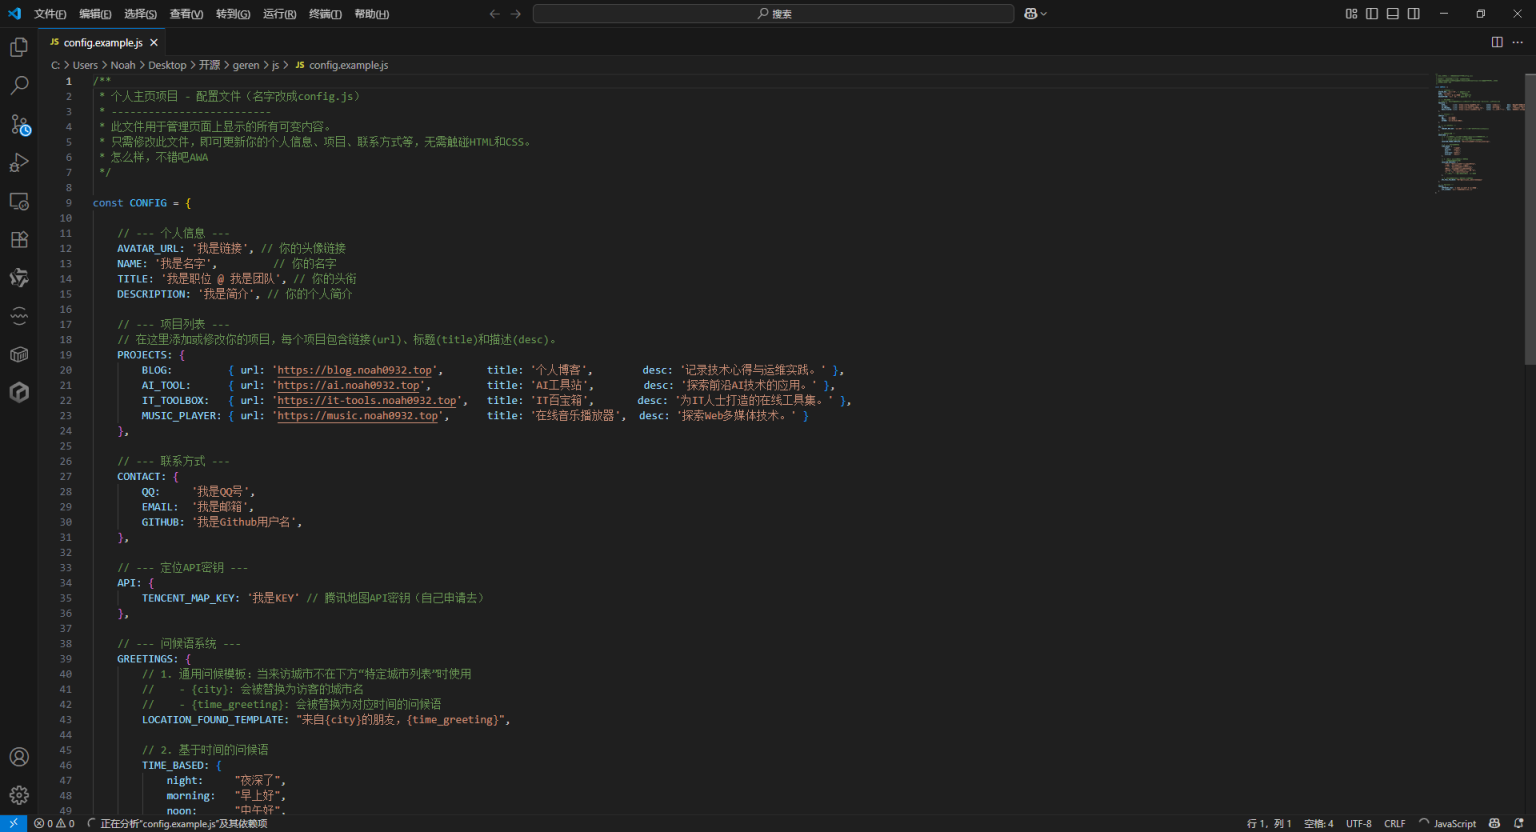Open the 终端(T) menu
Image resolution: width=1536 pixels, height=832 pixels.
pos(325,14)
